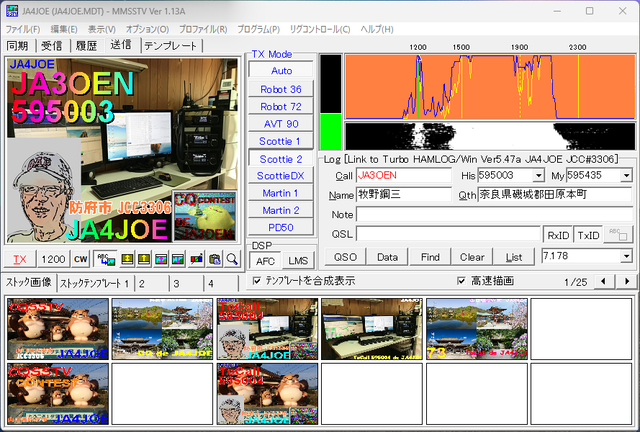Select Scottie 1 TX mode
Image resolution: width=640 pixels, height=432 pixels.
[281, 141]
